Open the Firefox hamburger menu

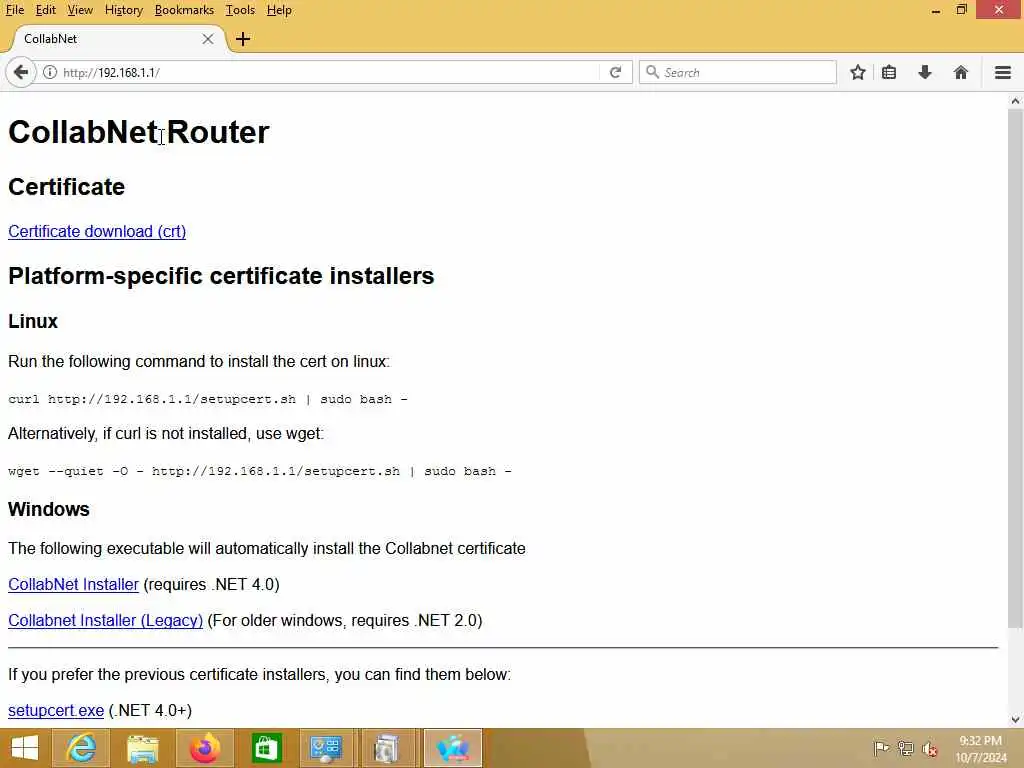(x=1003, y=72)
